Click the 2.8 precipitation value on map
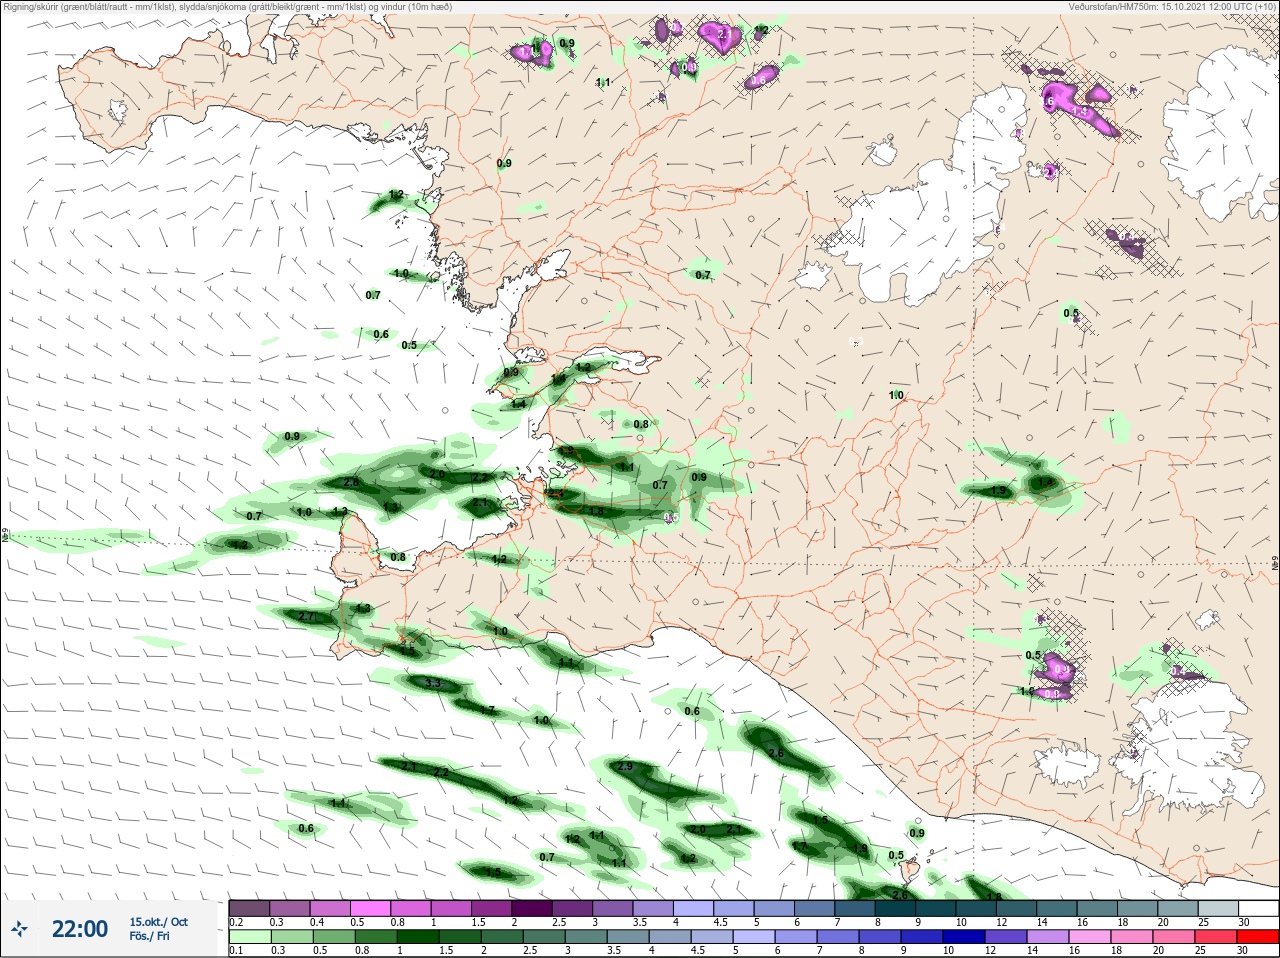Screen dimensions: 1280x958 [x=350, y=482]
